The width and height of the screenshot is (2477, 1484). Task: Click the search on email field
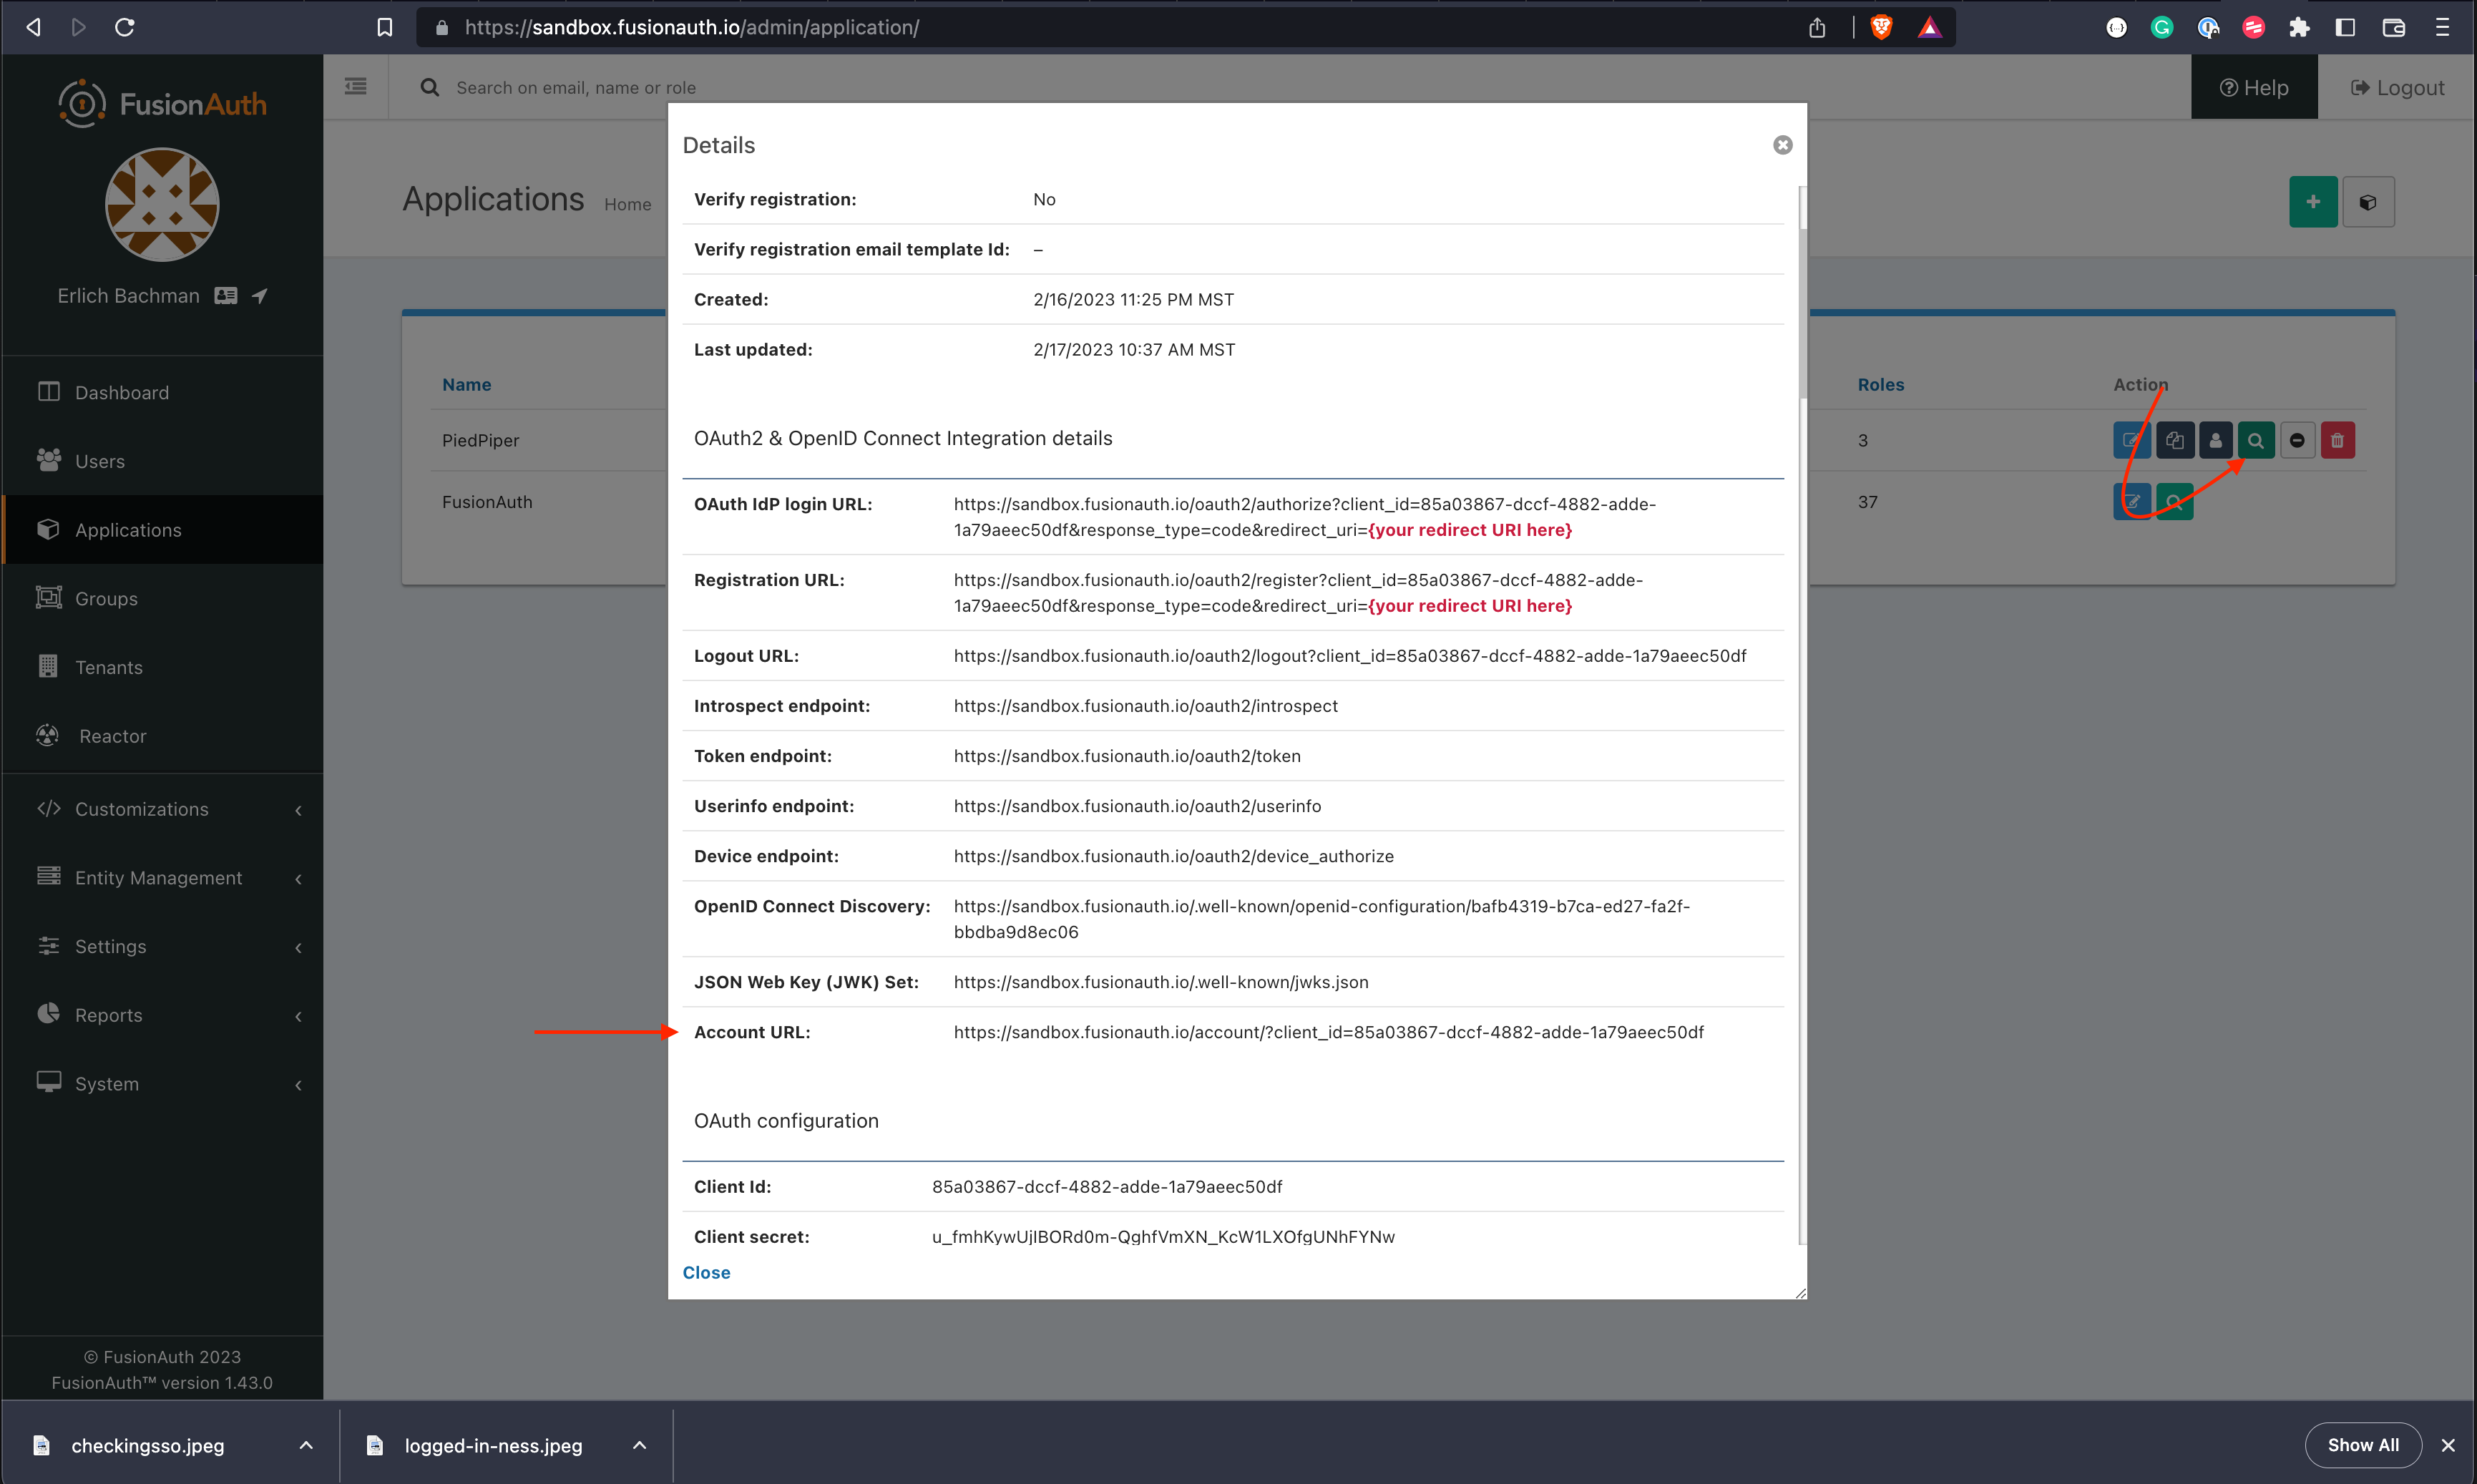[x=577, y=87]
